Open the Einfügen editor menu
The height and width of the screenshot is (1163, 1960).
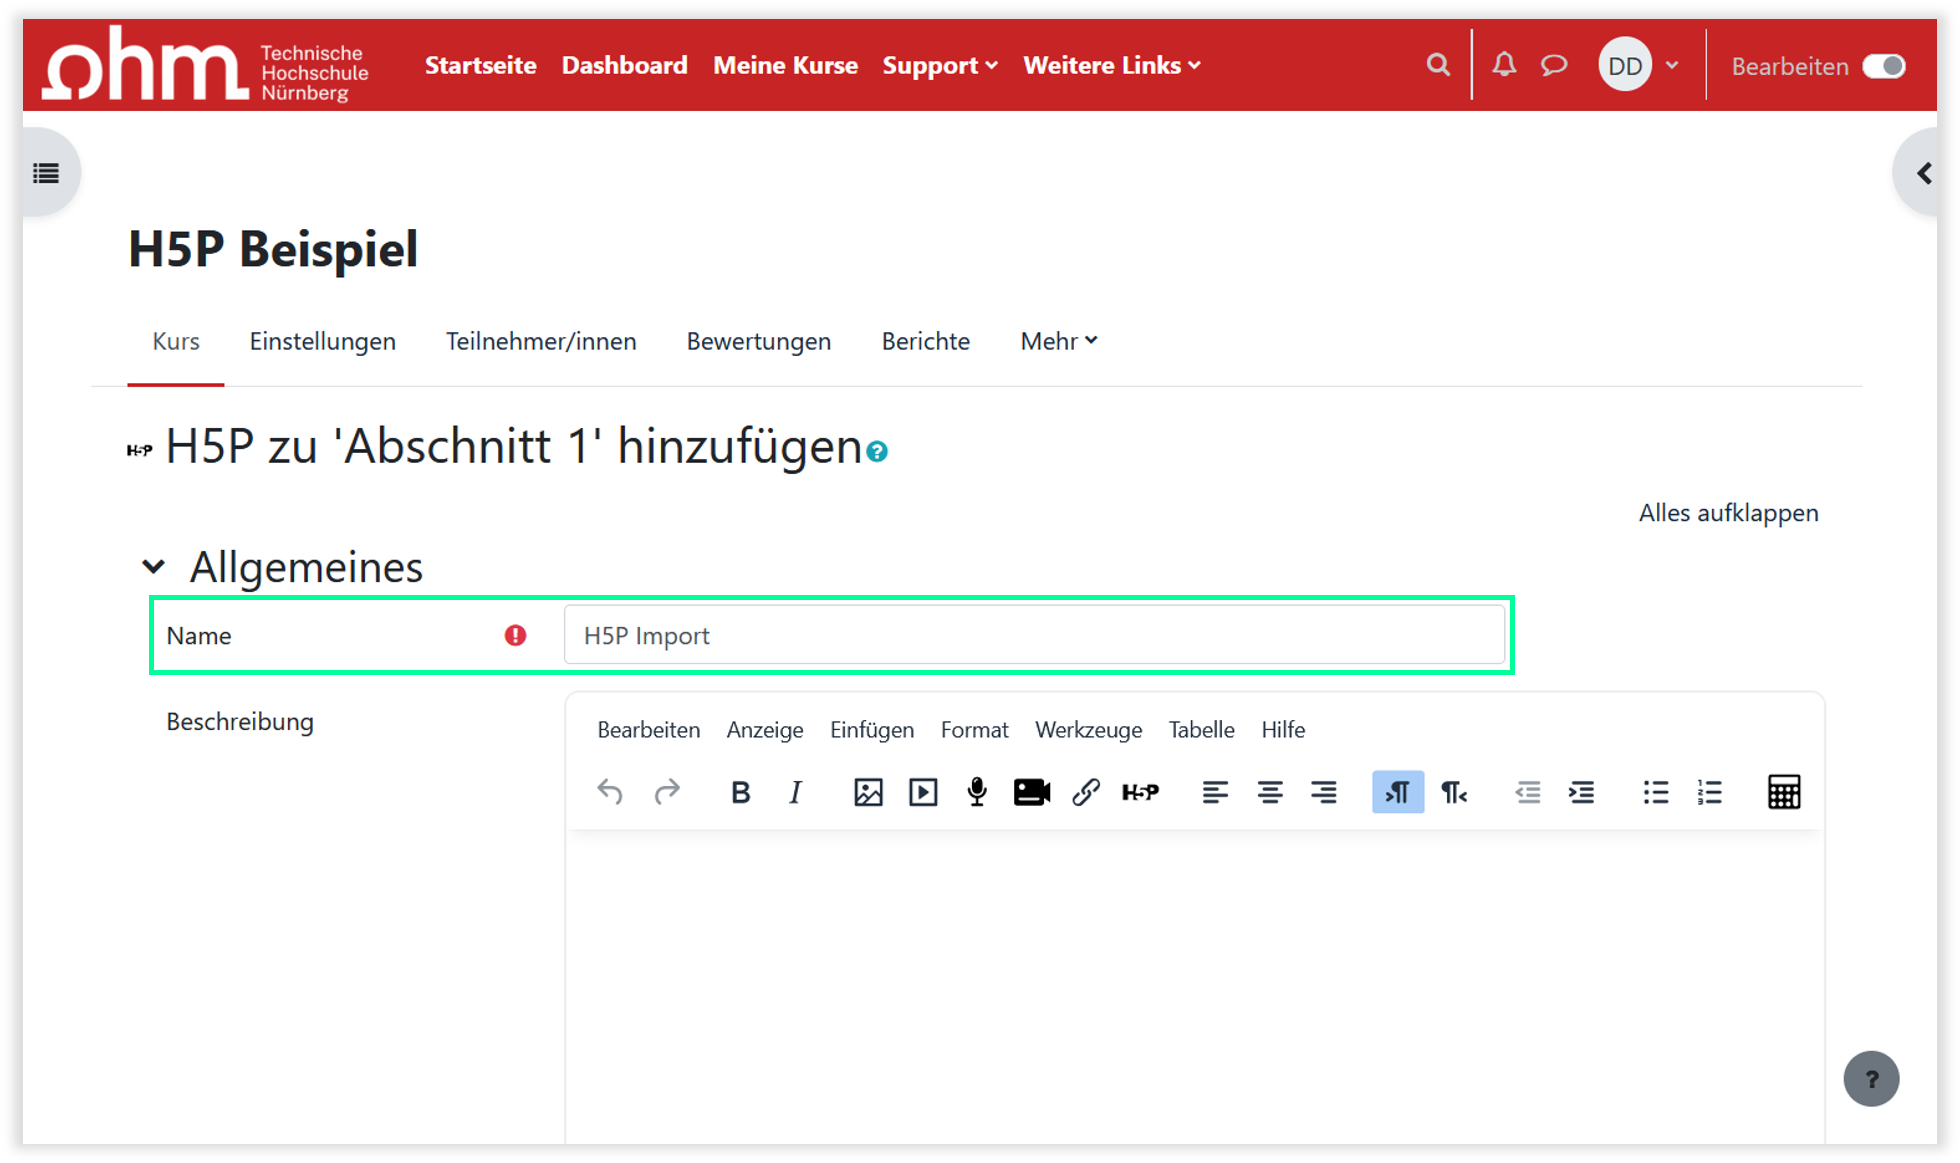pos(871,730)
